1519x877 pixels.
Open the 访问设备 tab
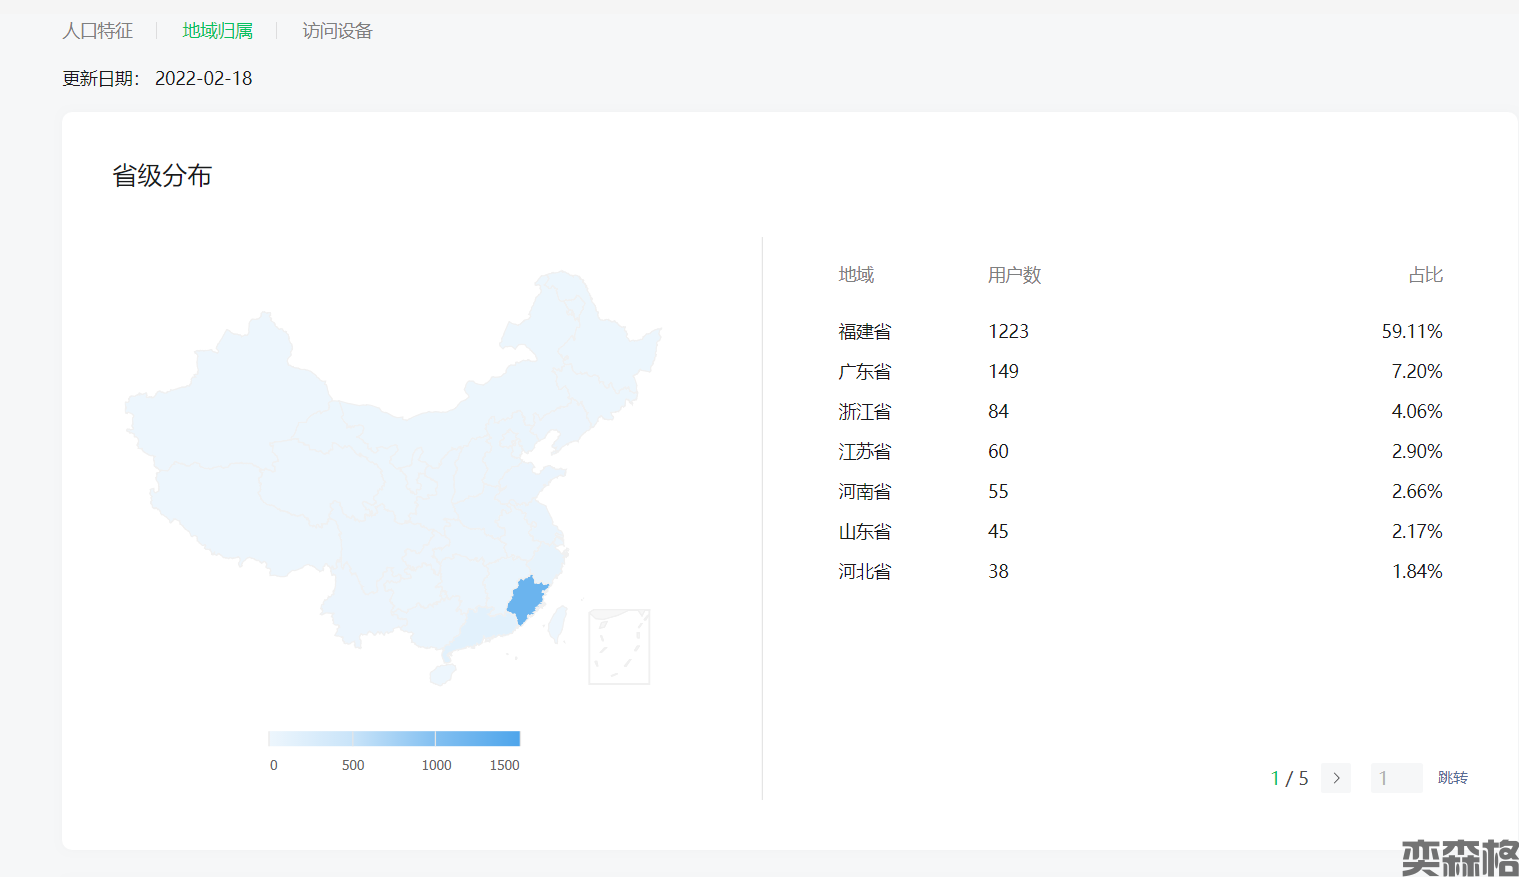(x=337, y=31)
